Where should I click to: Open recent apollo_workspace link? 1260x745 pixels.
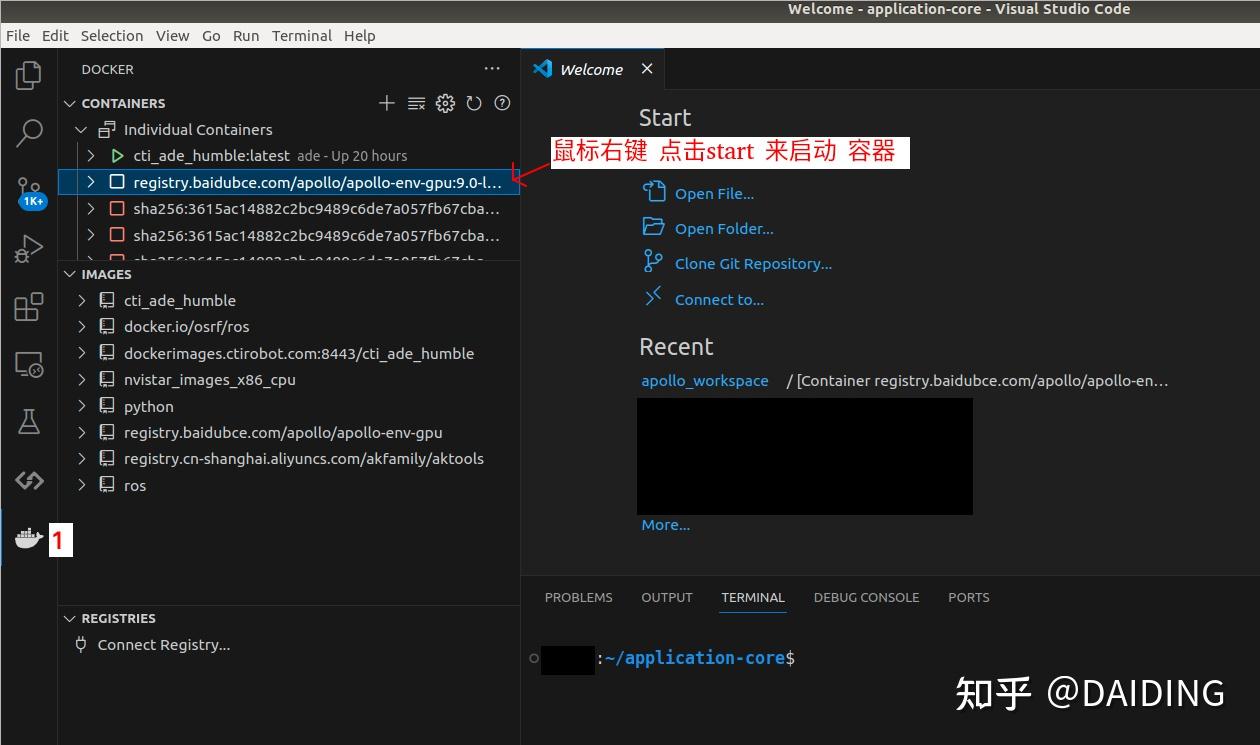[705, 381]
